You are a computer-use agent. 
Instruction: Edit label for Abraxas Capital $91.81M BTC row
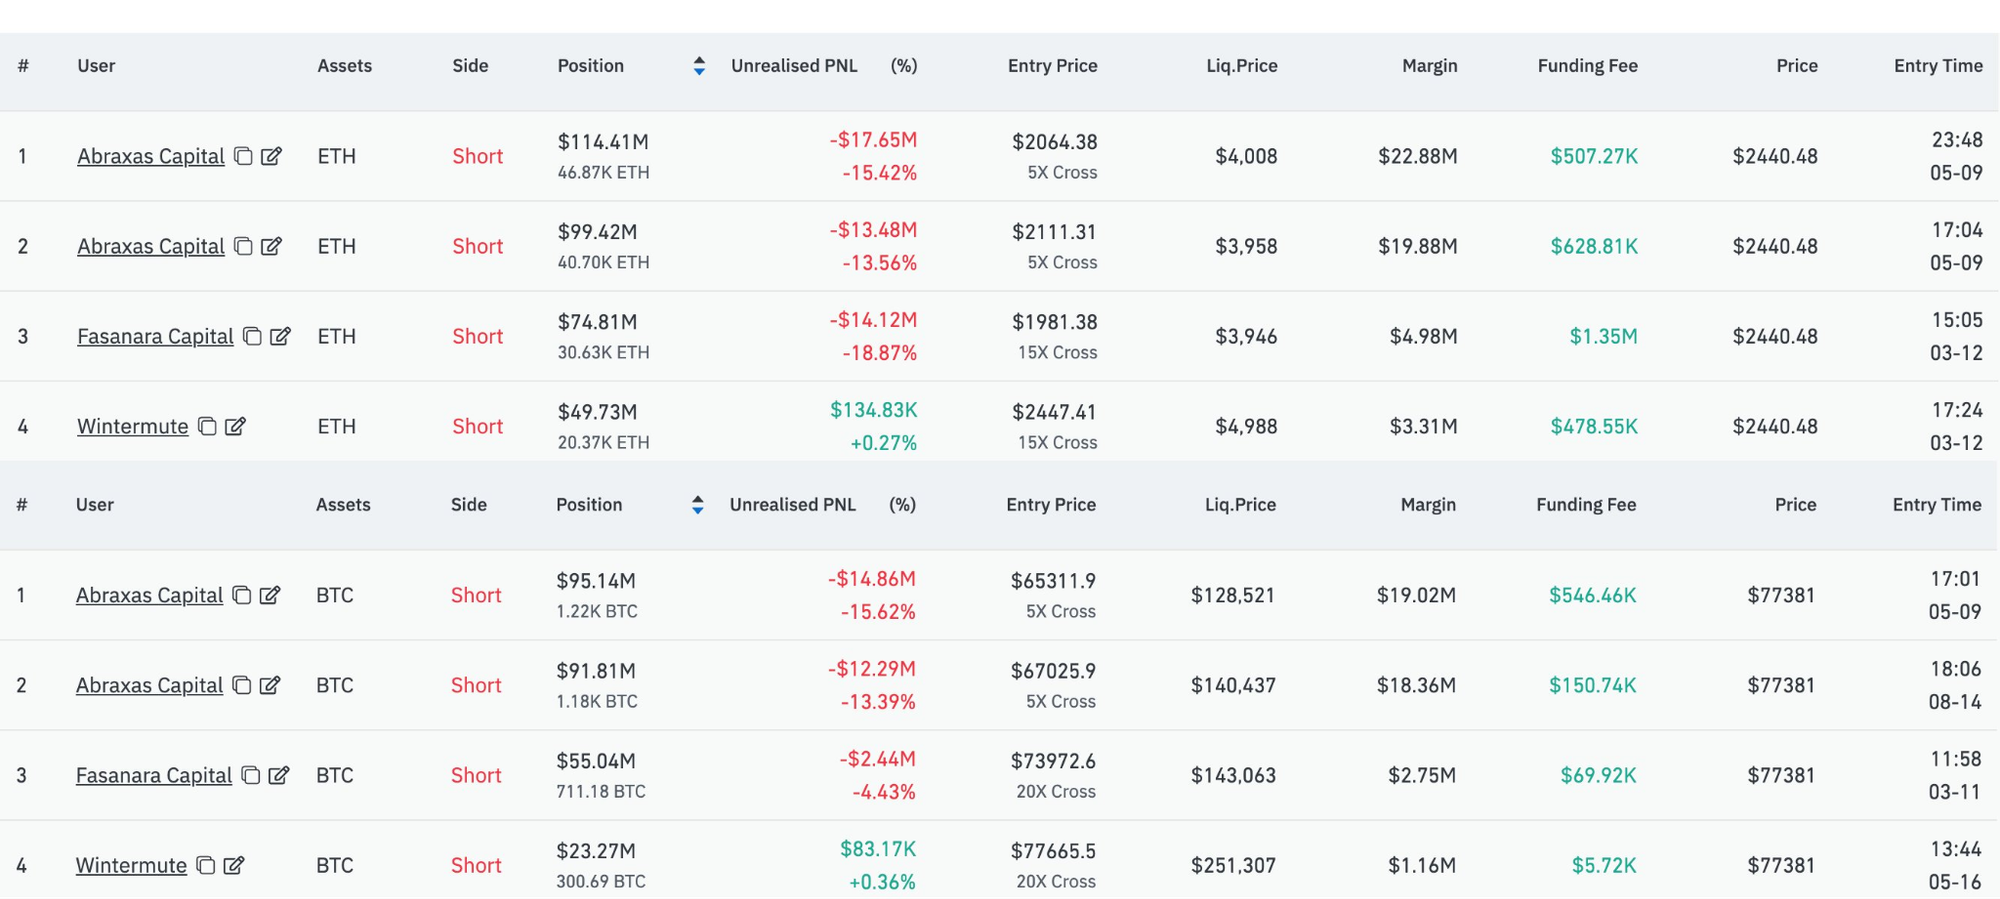tap(270, 685)
